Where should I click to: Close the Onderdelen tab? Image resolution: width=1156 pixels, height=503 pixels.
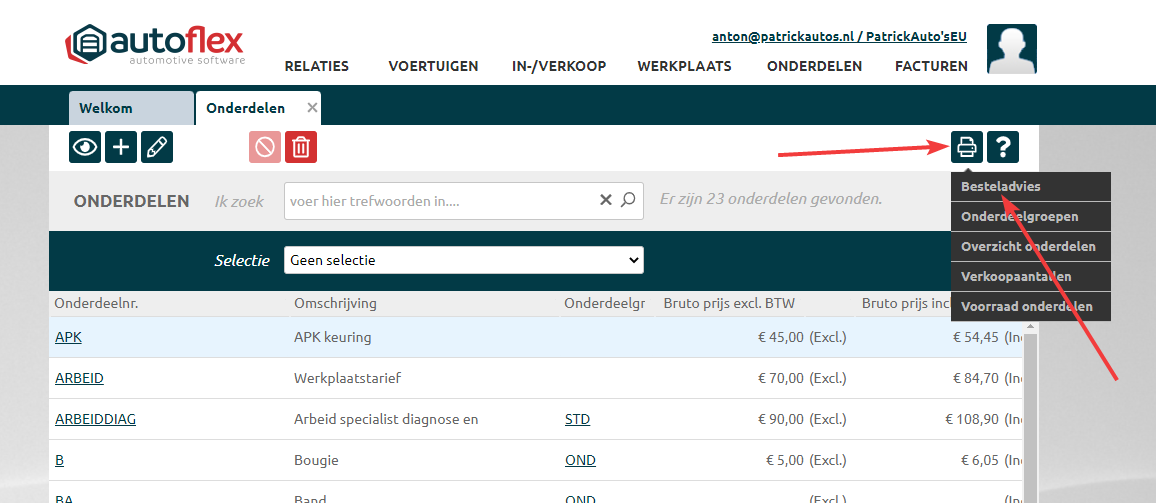coord(312,108)
